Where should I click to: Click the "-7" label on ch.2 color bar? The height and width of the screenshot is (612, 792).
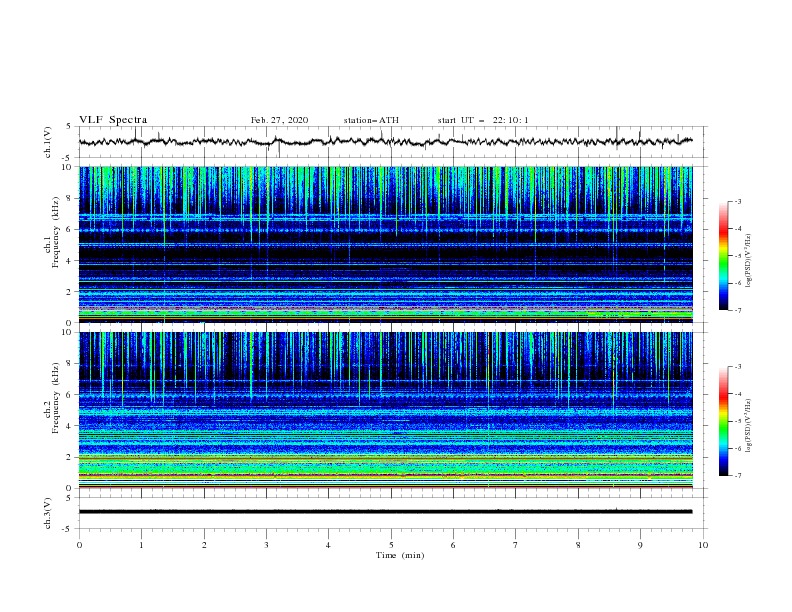(738, 476)
